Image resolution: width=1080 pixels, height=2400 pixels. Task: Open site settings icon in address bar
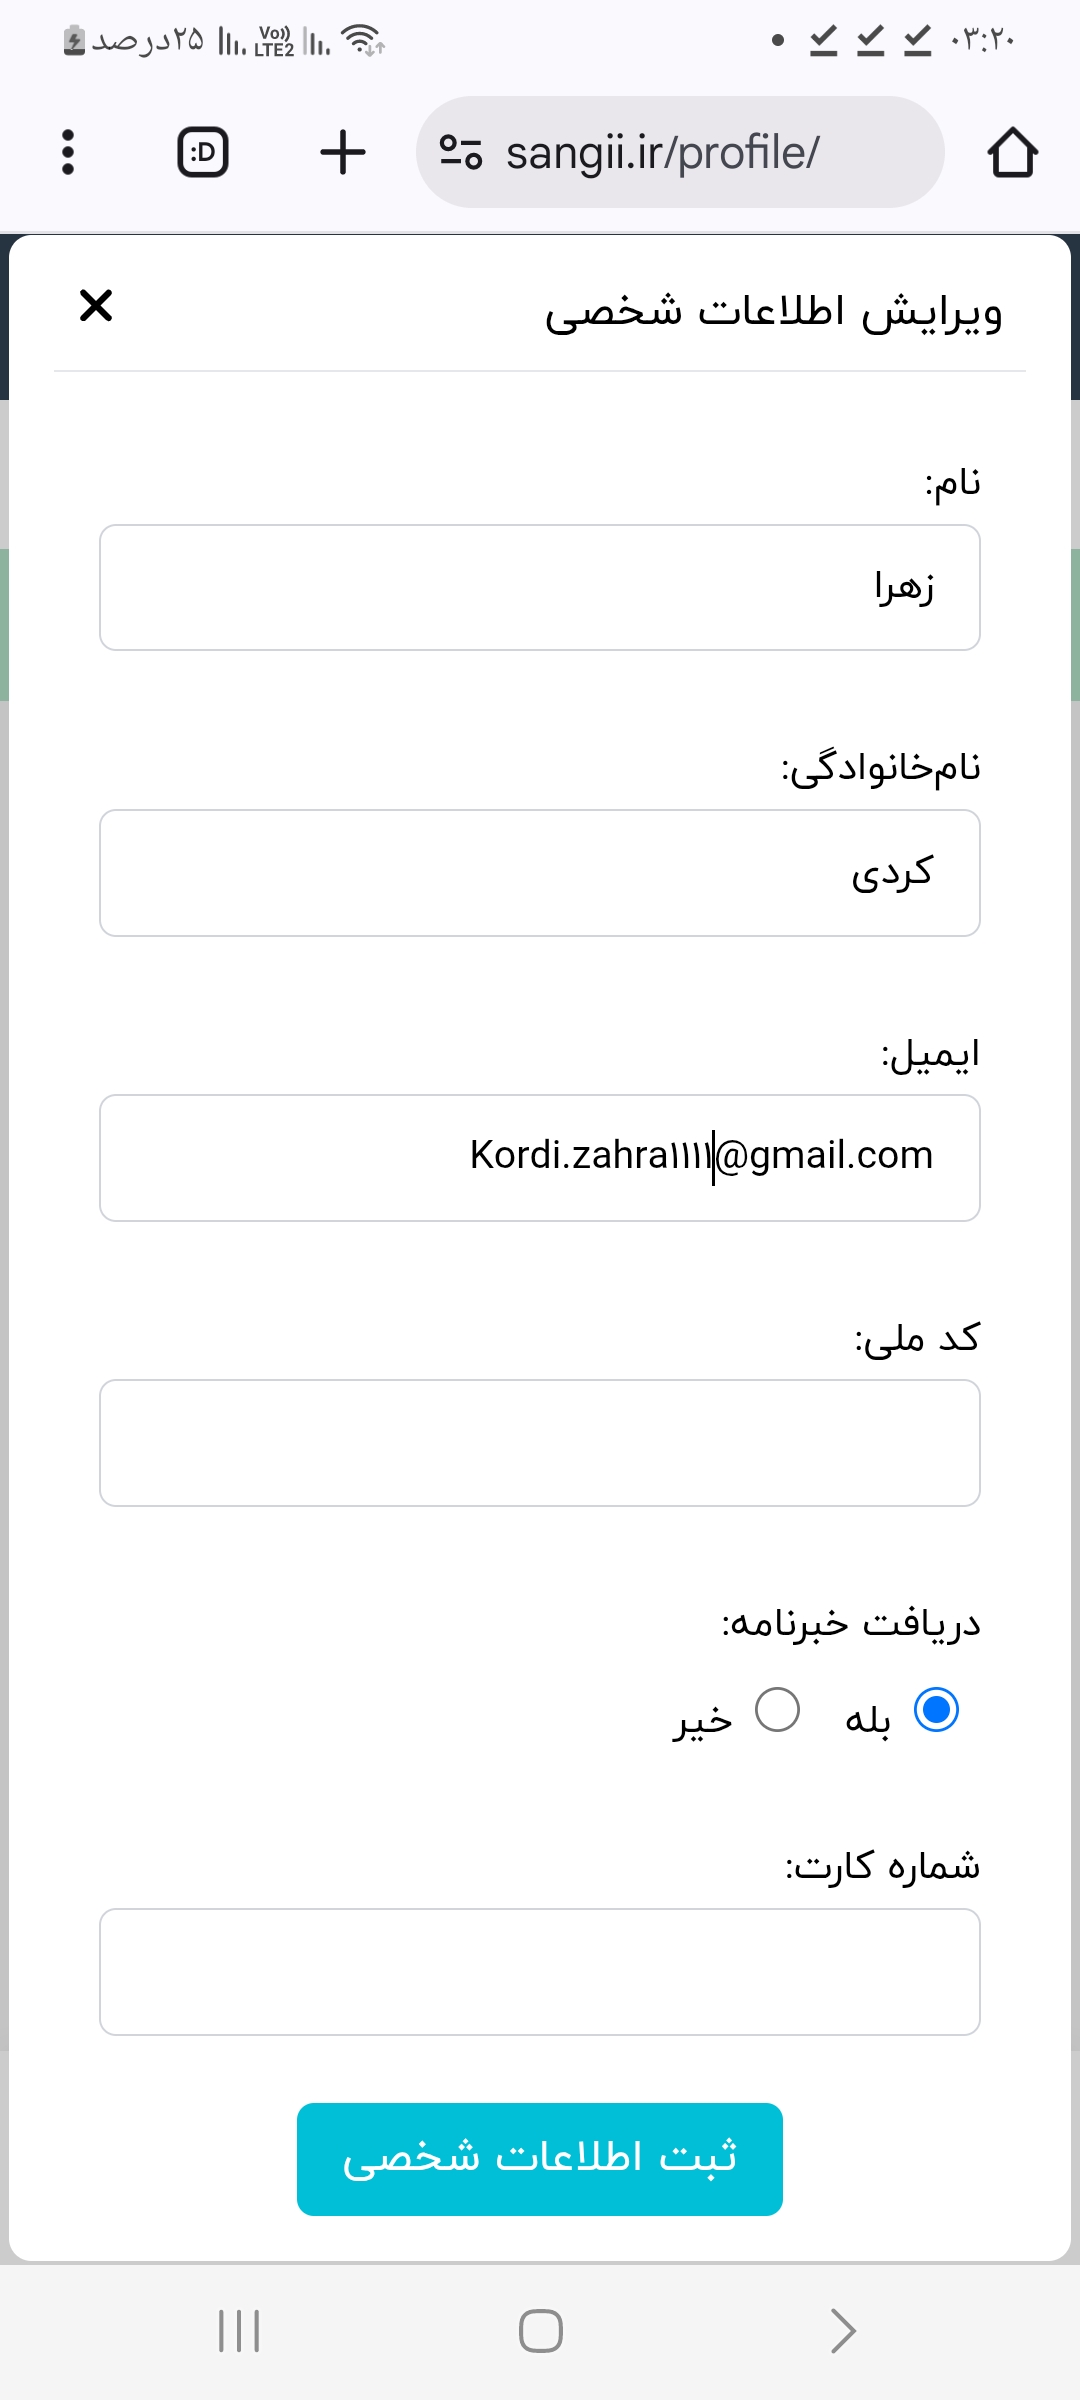(461, 152)
